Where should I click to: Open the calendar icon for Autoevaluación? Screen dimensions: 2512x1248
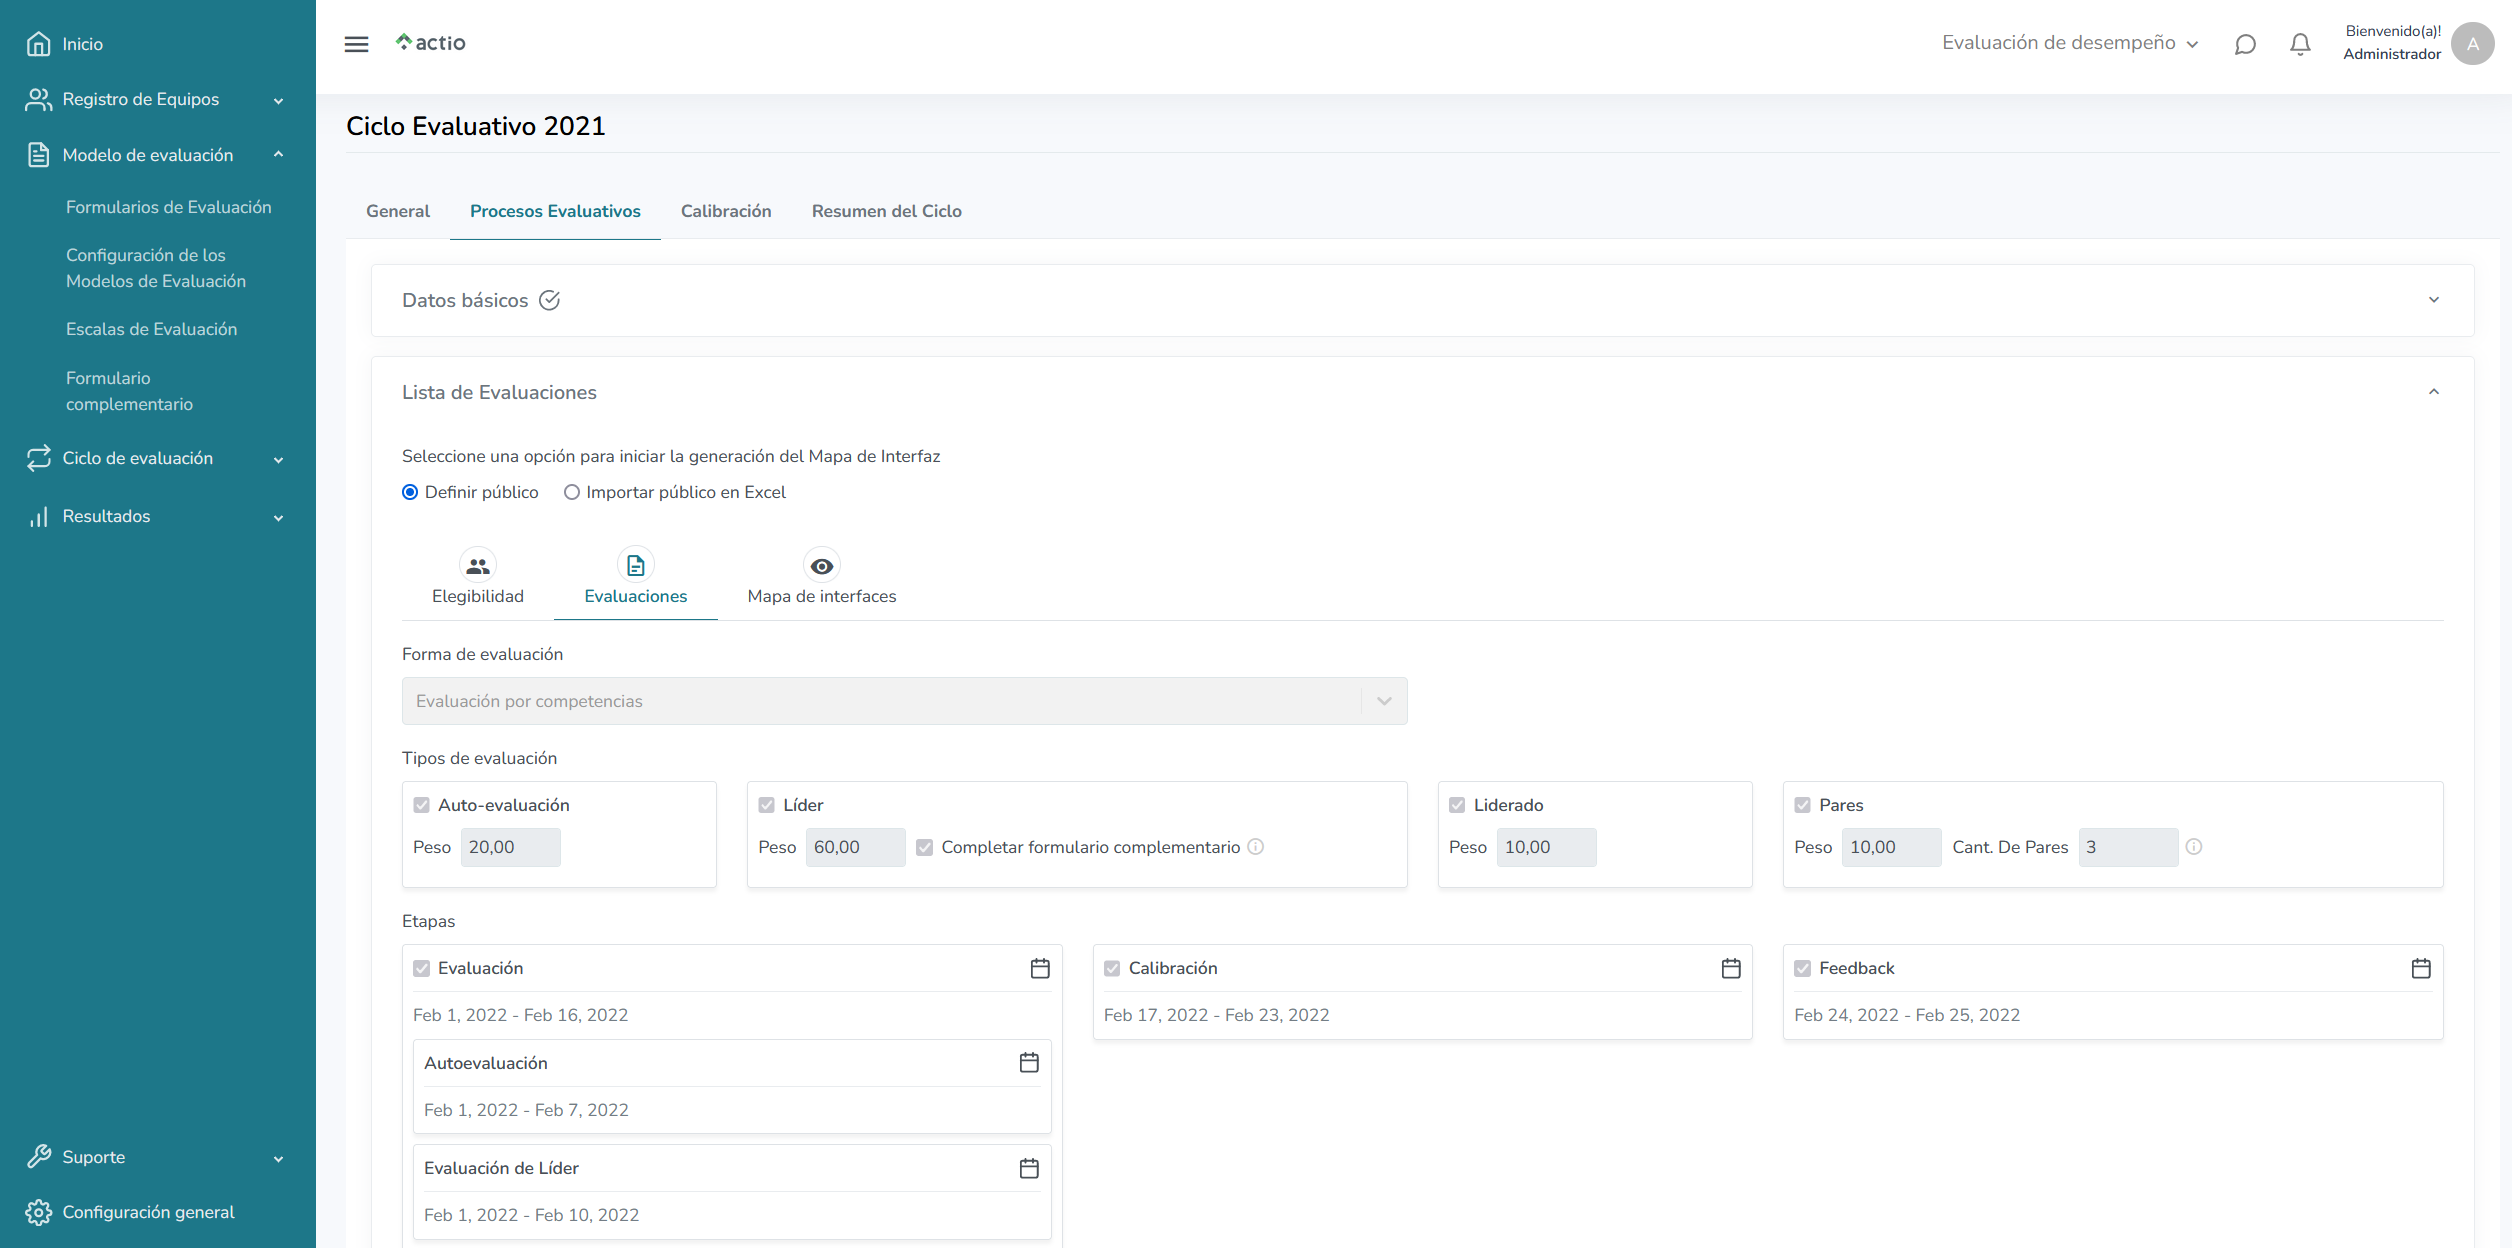pos(1029,1063)
